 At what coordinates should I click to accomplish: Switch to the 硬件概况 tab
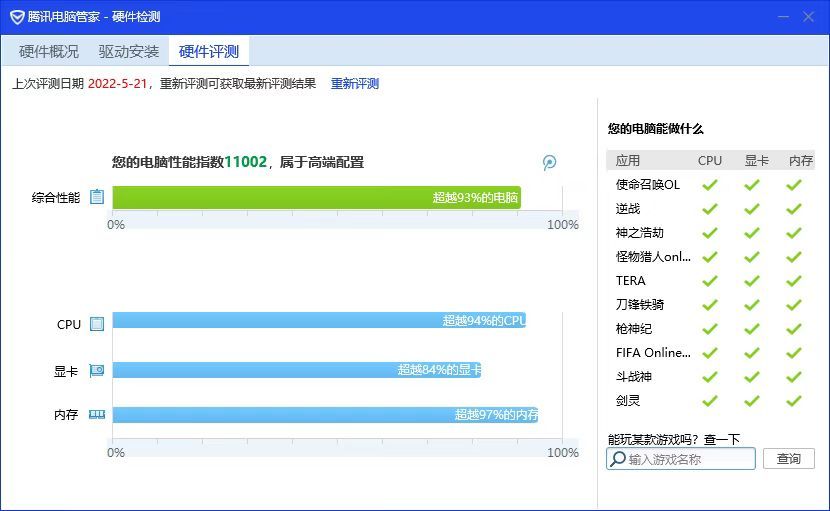[x=49, y=51]
